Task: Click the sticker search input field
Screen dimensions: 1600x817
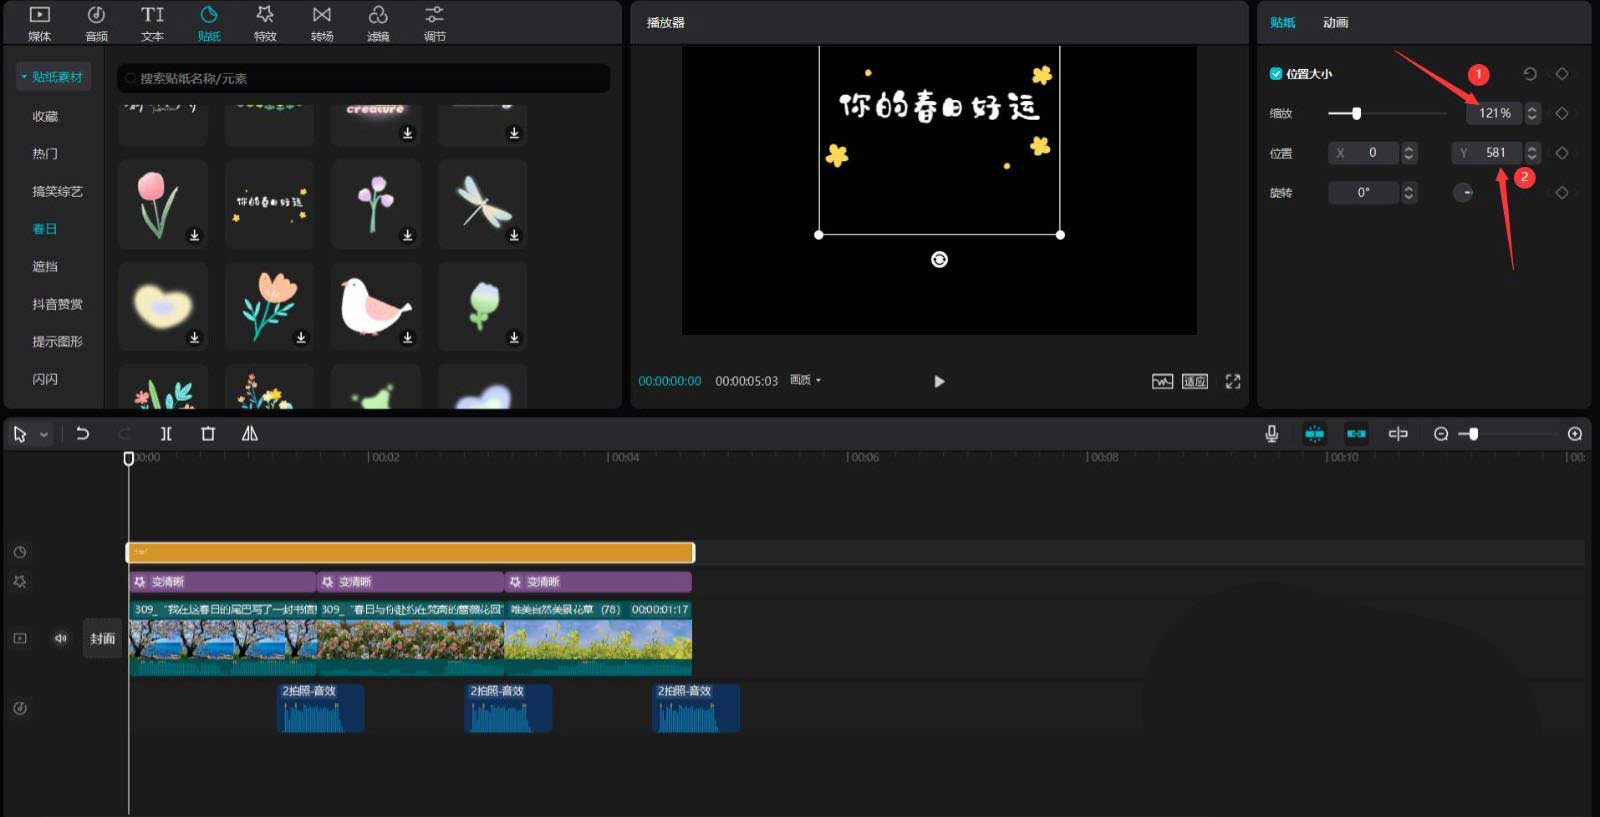Action: pos(365,78)
